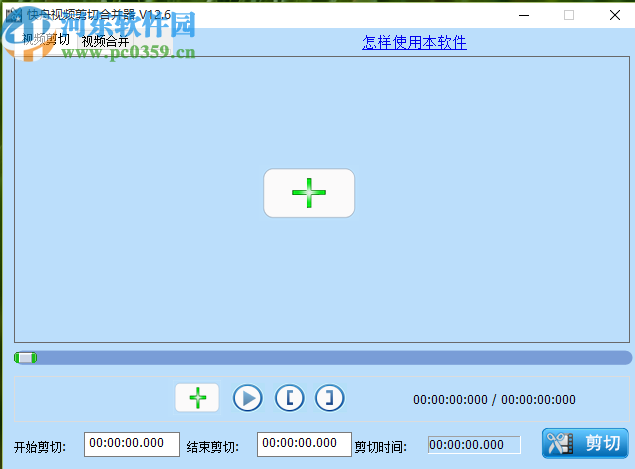
Task: Click the current/total playback time display
Action: tap(494, 399)
